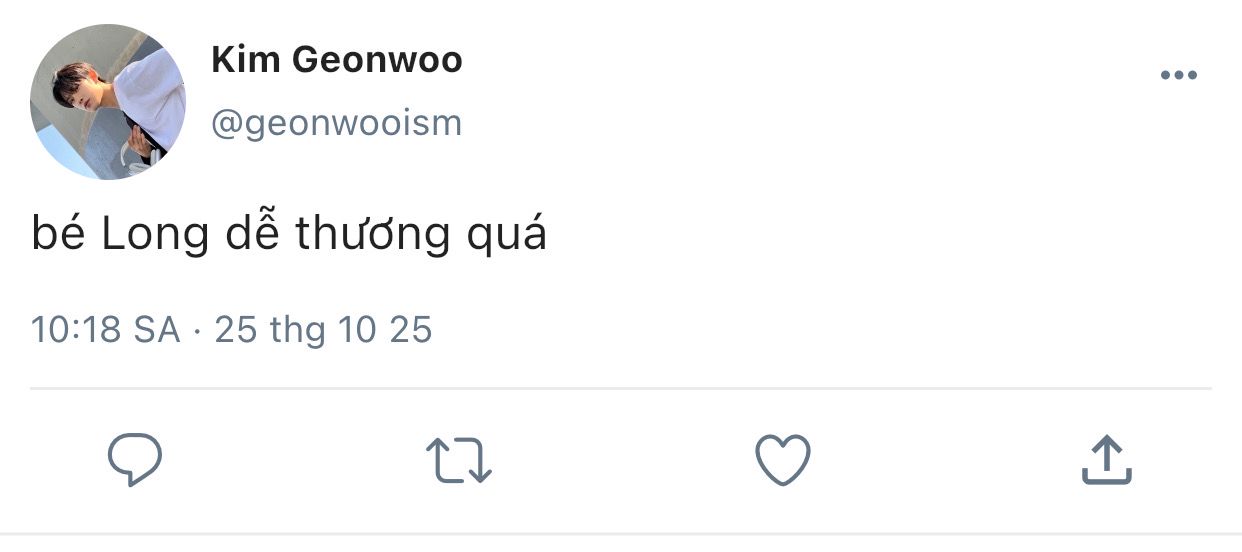
Task: Open the three-dot more options menu
Action: click(x=1179, y=76)
